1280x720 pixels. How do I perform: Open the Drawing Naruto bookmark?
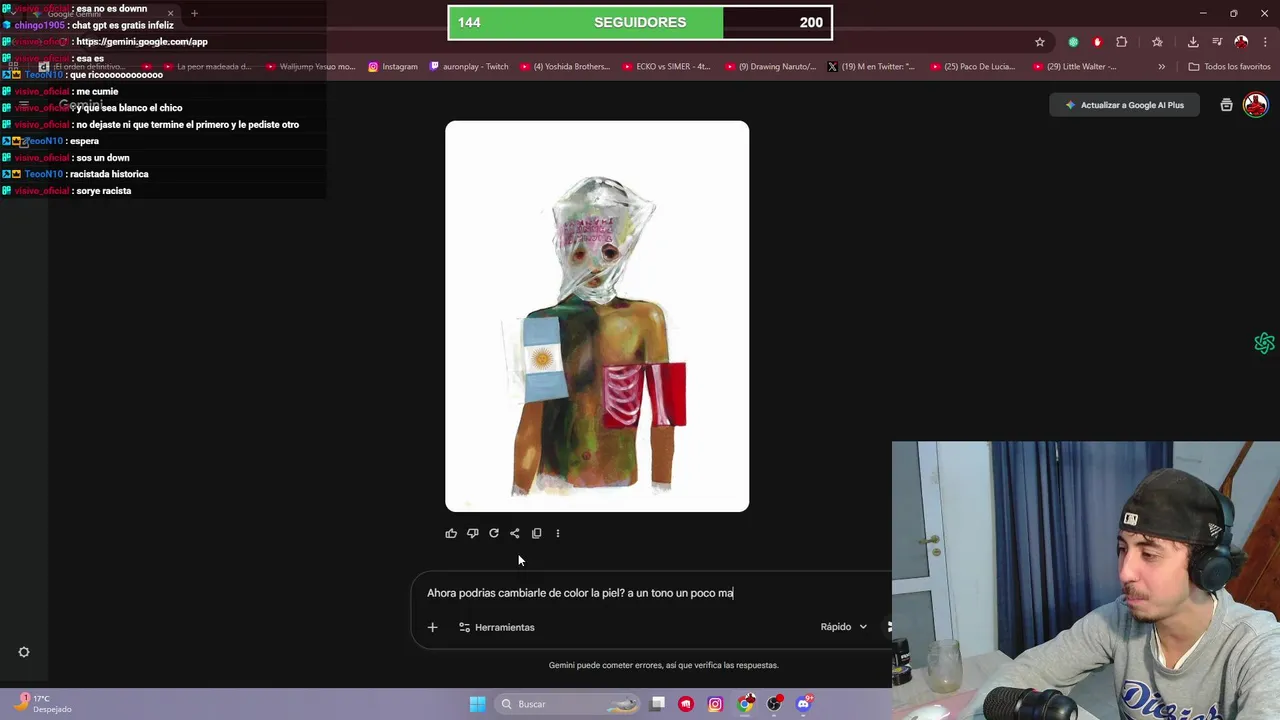click(x=770, y=67)
